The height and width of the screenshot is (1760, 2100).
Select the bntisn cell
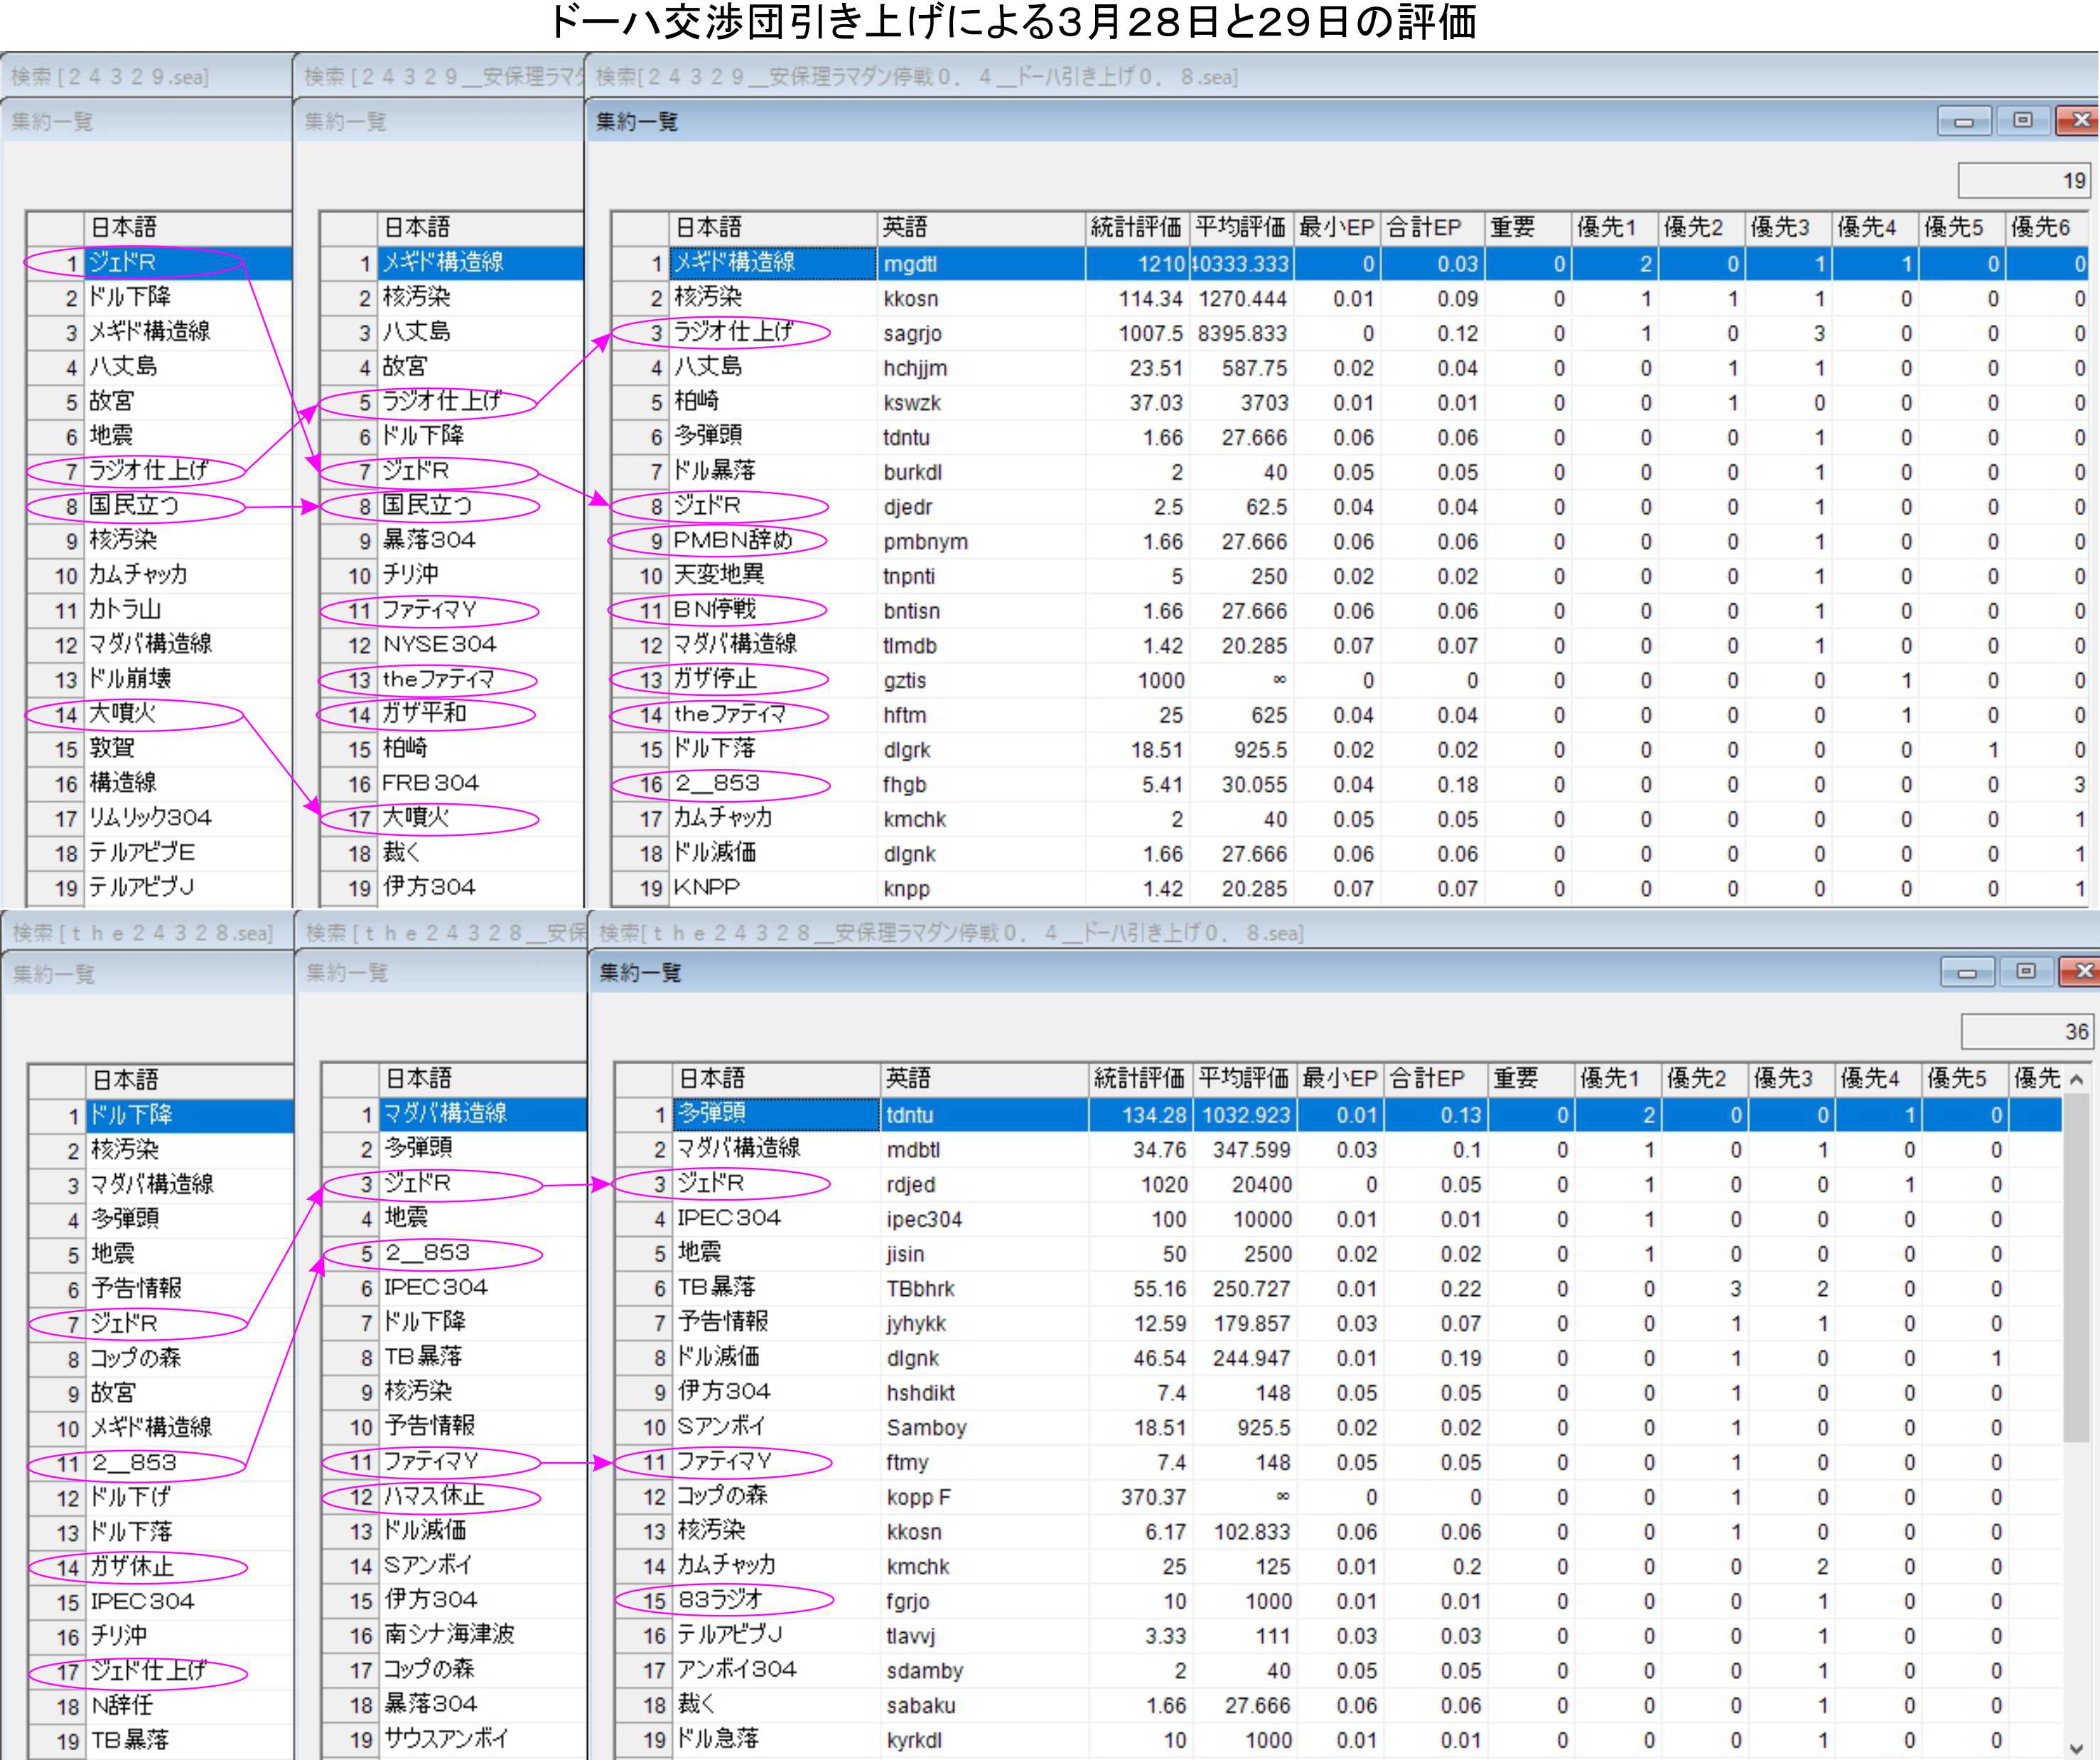(981, 611)
